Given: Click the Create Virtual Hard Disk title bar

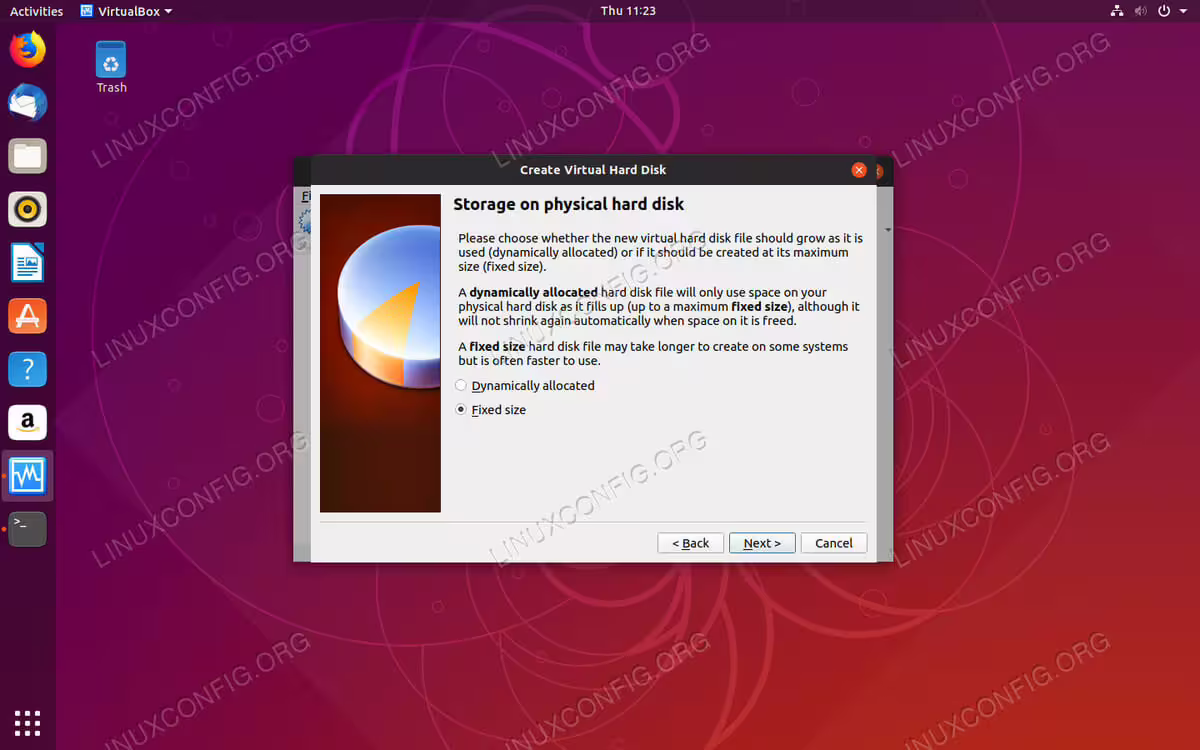Looking at the screenshot, I should [x=593, y=170].
